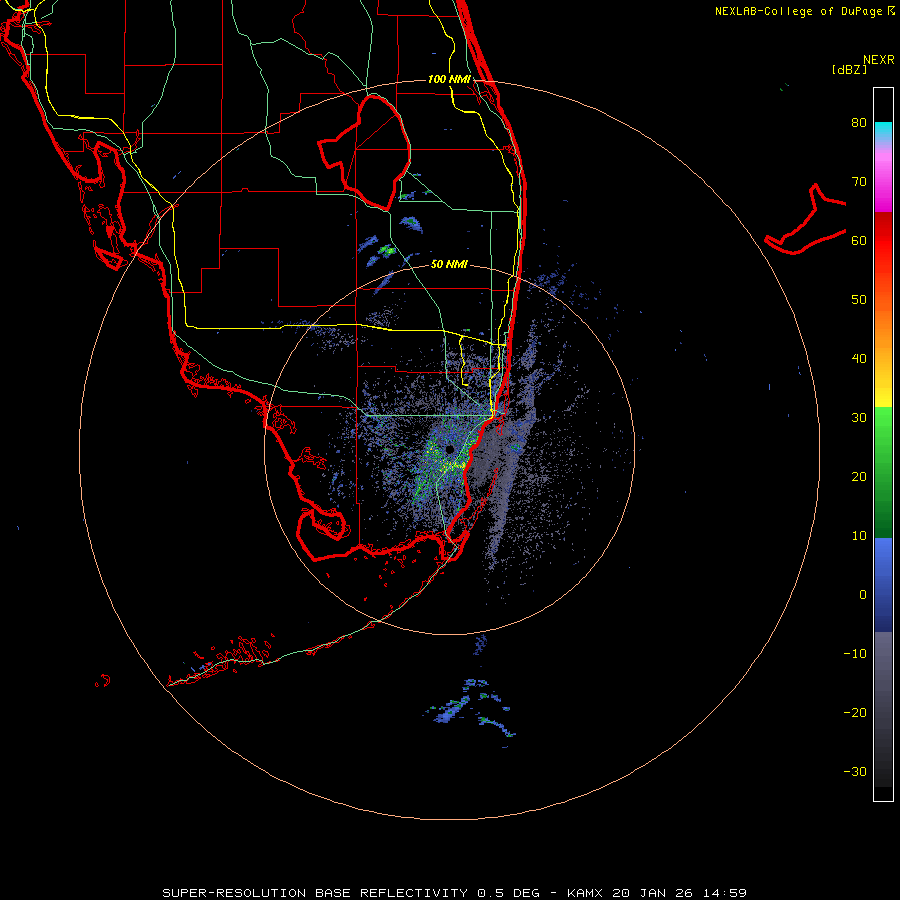
Task: Click the red Bahamas island outline east of the rings
Action: point(805,220)
